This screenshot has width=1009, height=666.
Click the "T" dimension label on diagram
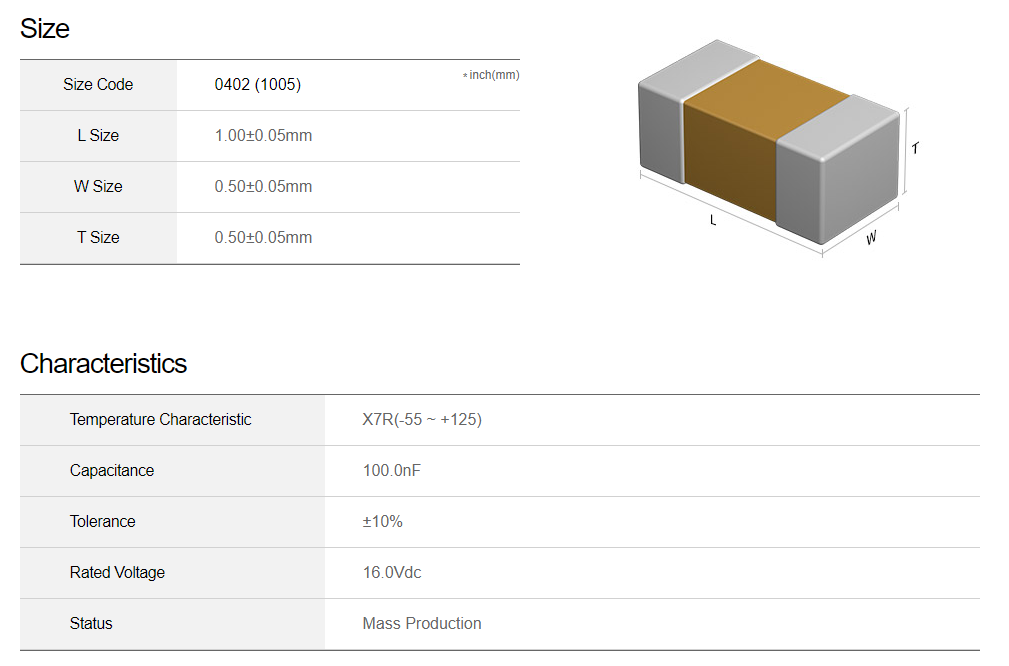point(916,149)
